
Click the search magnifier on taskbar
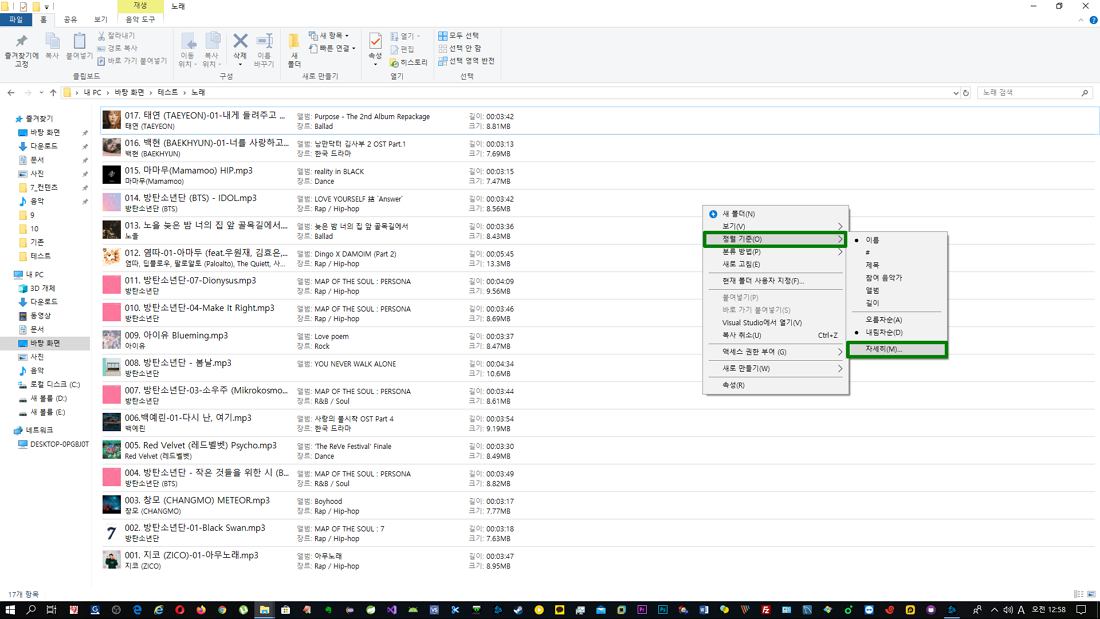click(31, 610)
